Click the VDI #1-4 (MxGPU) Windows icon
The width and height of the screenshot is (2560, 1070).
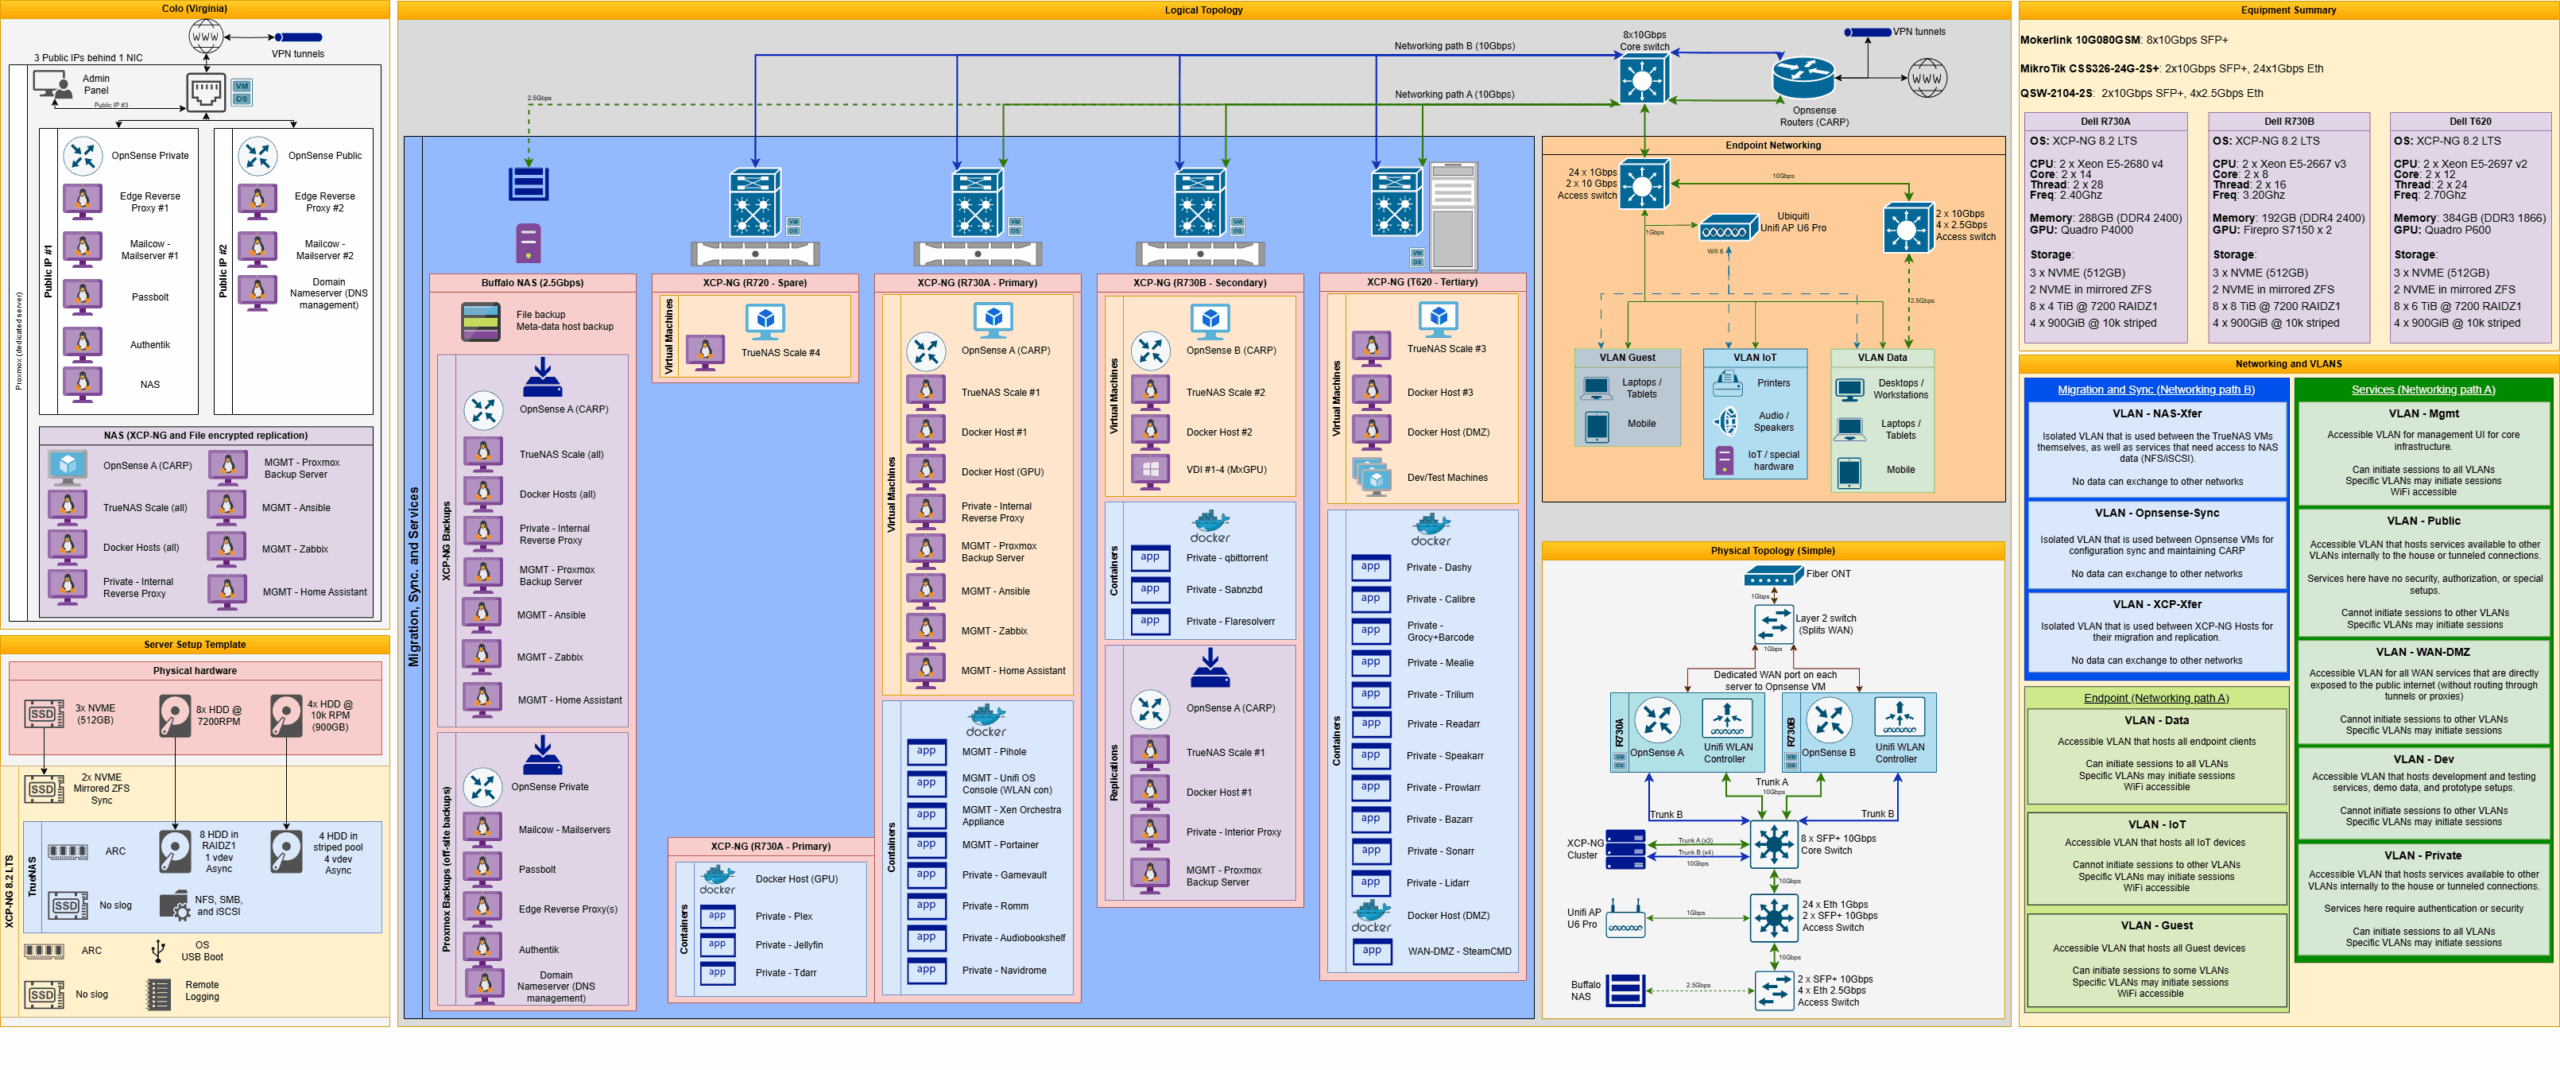(x=1150, y=469)
